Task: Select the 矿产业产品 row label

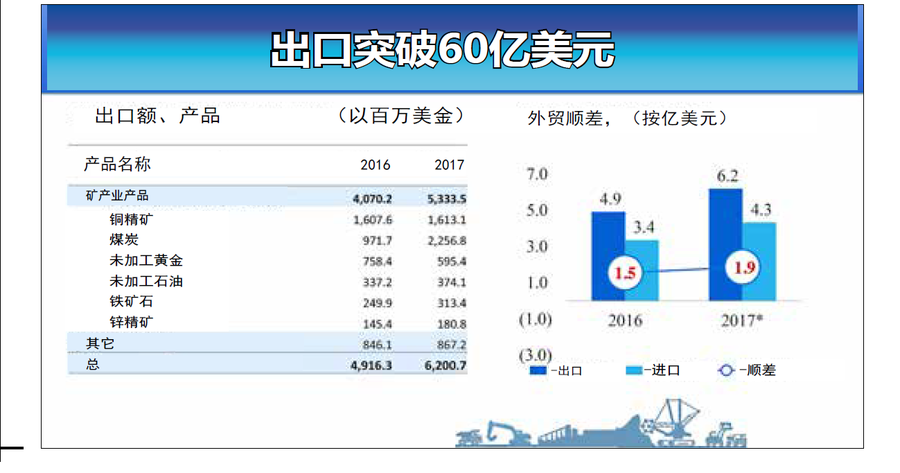Action: pyautogui.click(x=117, y=196)
